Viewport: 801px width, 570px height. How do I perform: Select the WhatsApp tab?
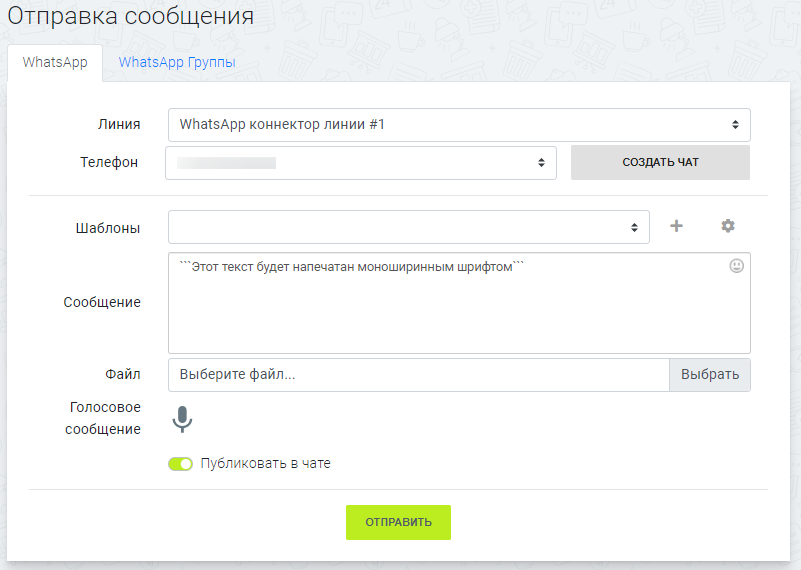point(55,62)
